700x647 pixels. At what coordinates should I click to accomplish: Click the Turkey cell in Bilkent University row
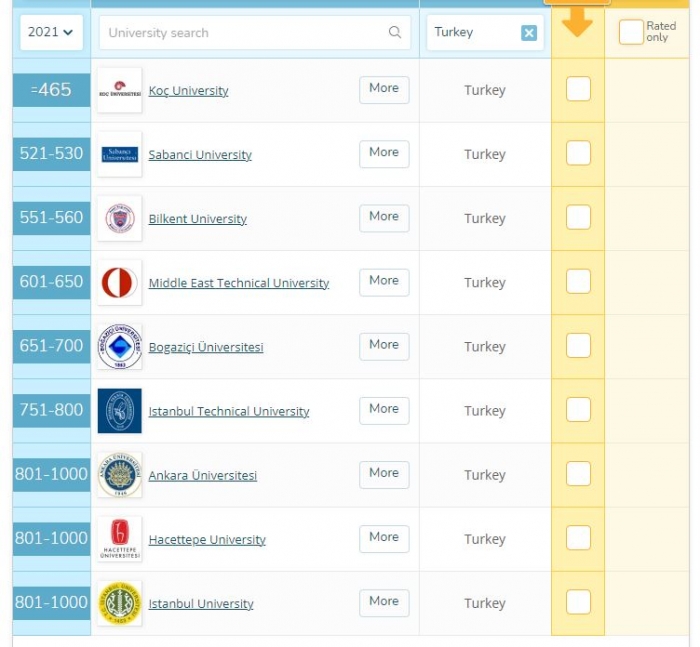click(485, 218)
